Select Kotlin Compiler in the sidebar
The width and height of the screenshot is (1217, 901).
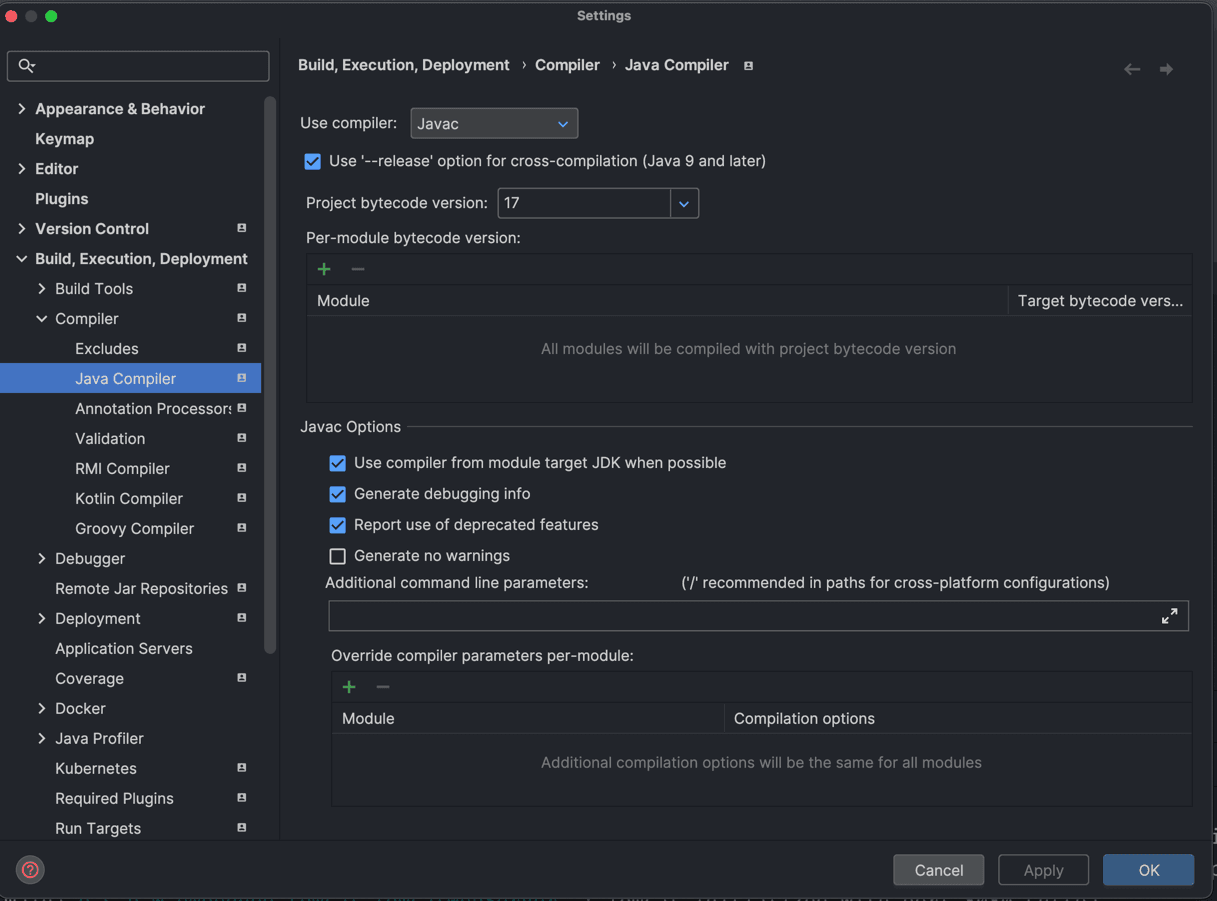(129, 499)
